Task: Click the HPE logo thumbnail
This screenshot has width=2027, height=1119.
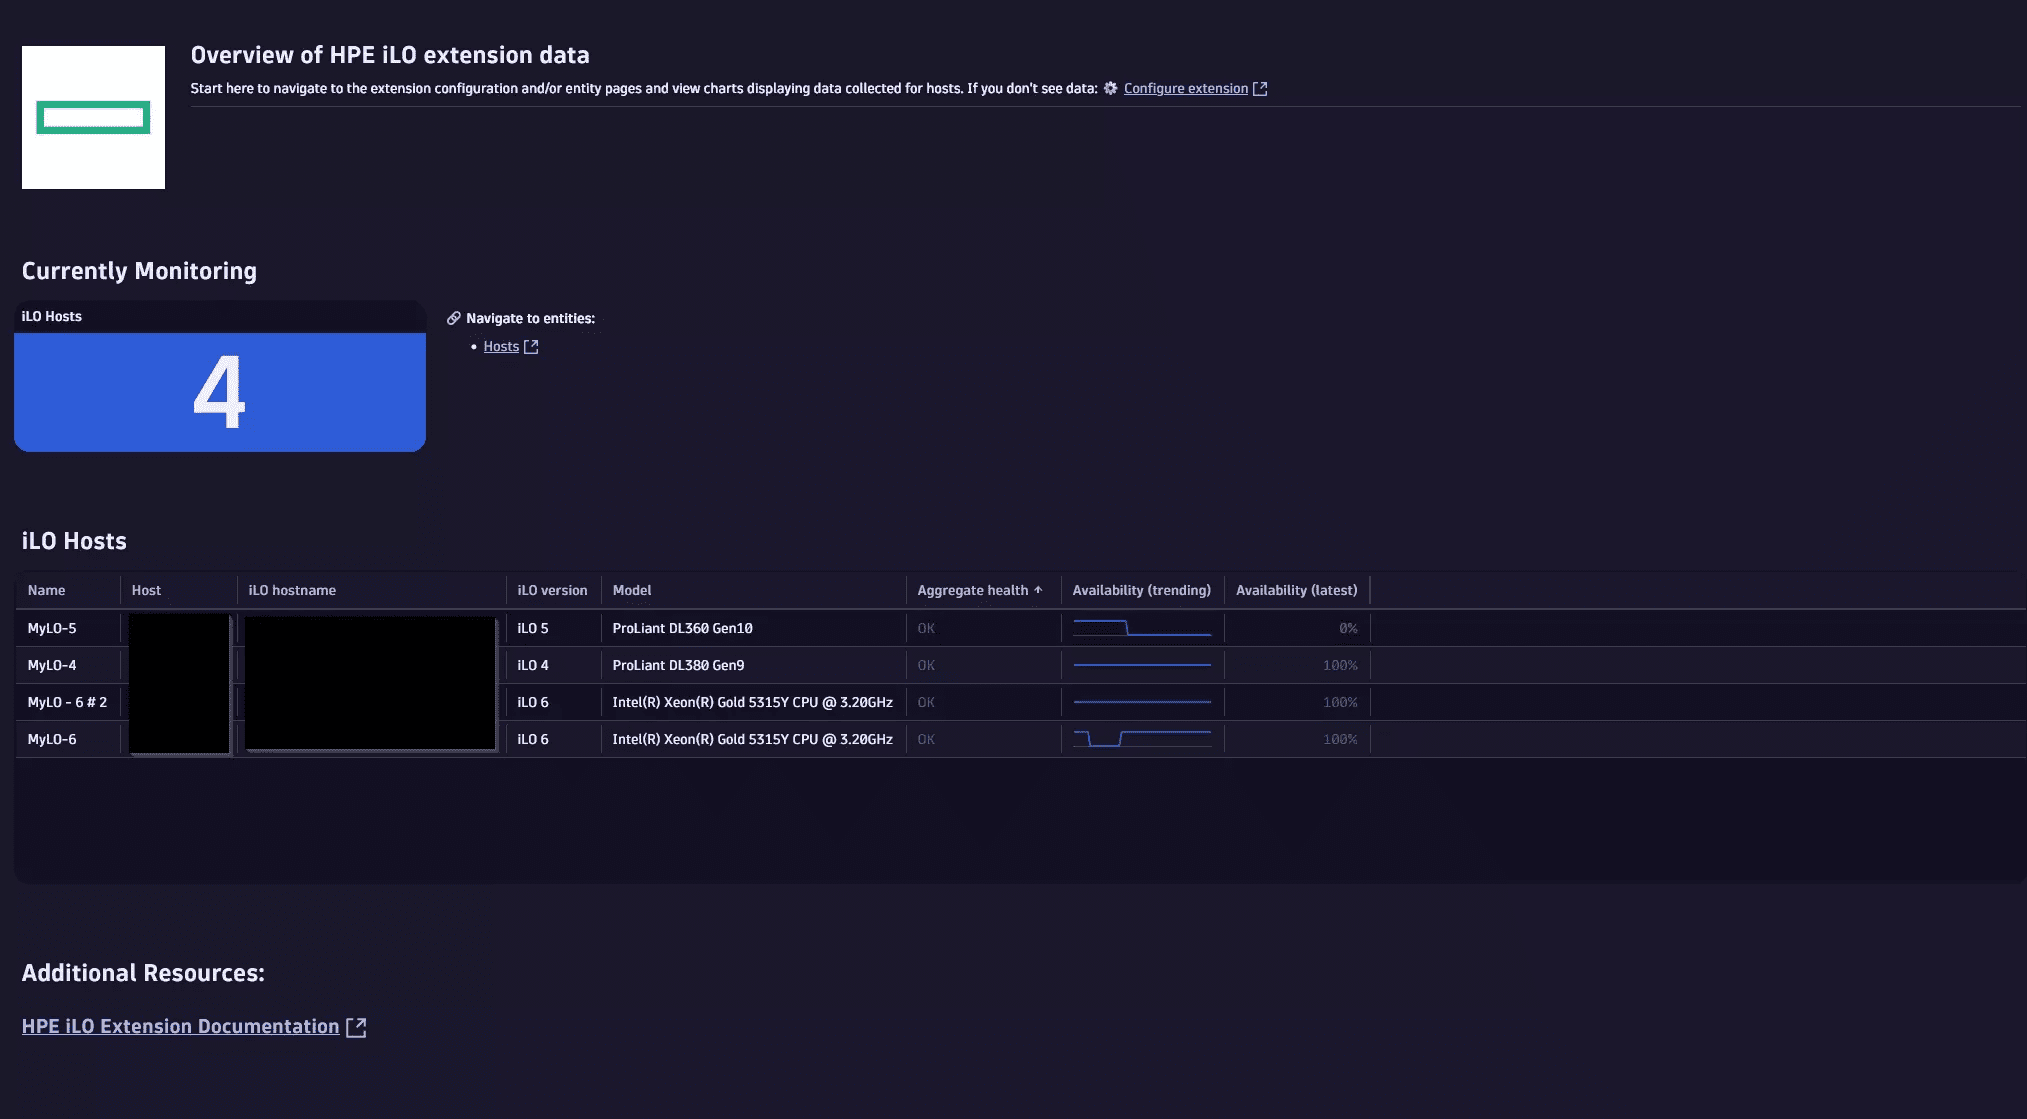Action: 93,117
